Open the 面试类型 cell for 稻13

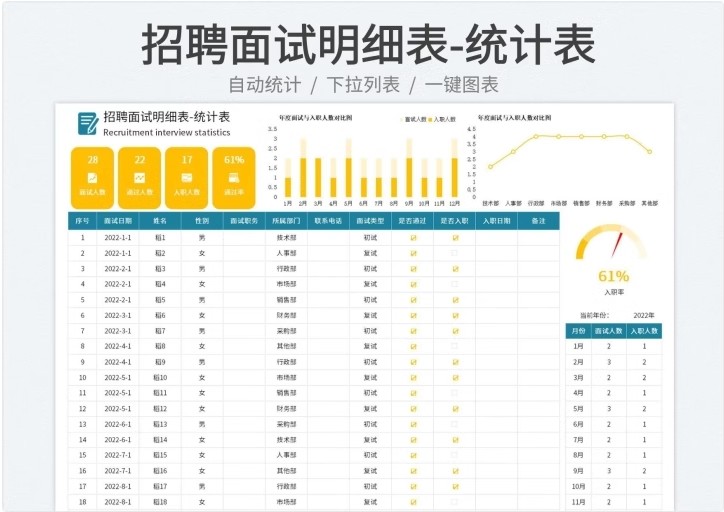pyautogui.click(x=370, y=424)
